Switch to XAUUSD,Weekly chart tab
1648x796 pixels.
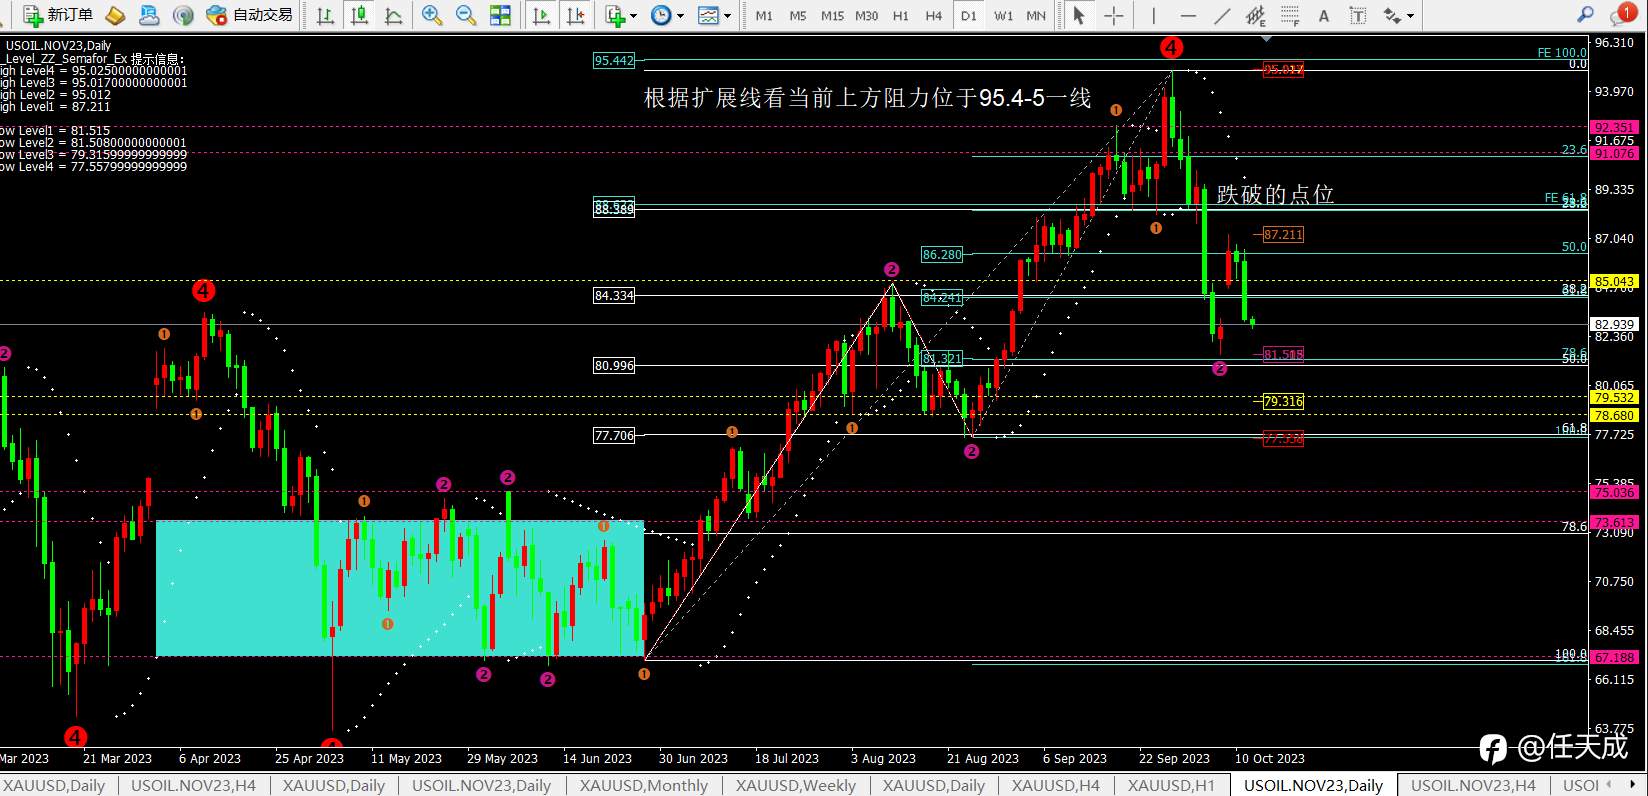pos(795,785)
